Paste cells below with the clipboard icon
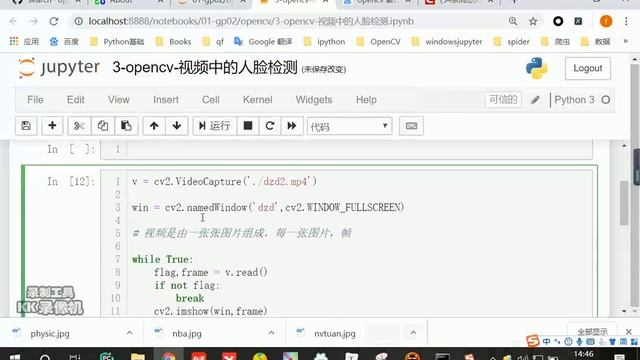Viewport: 640px width, 360px height. [x=126, y=126]
